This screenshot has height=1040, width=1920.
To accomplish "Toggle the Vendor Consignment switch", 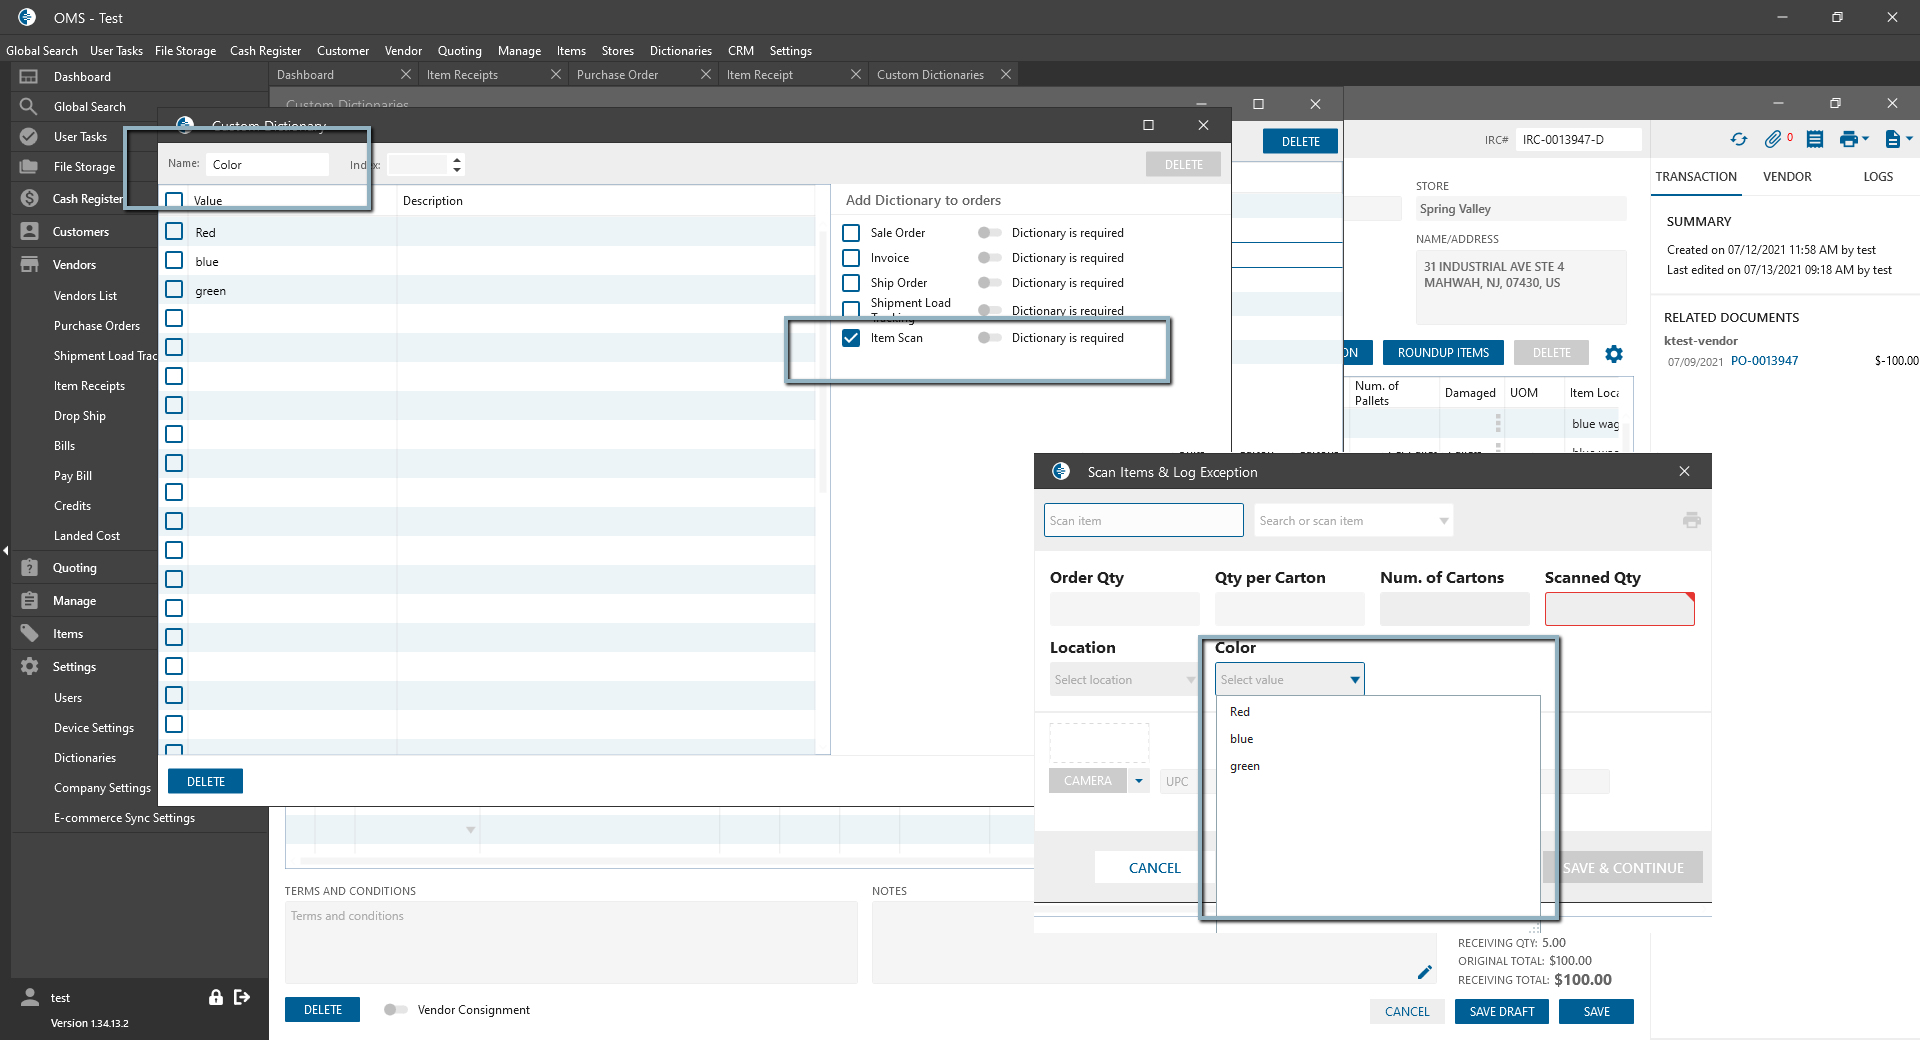I will 395,1010.
